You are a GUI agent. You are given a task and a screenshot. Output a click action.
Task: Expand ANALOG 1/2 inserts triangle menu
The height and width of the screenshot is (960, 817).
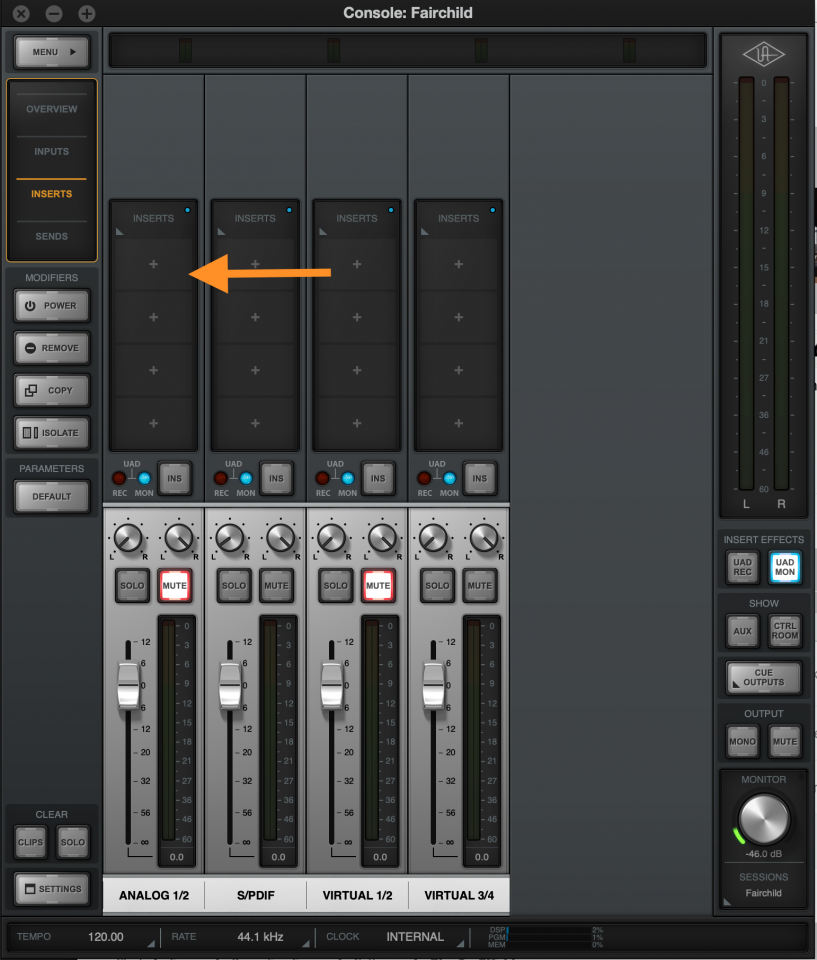point(119,231)
